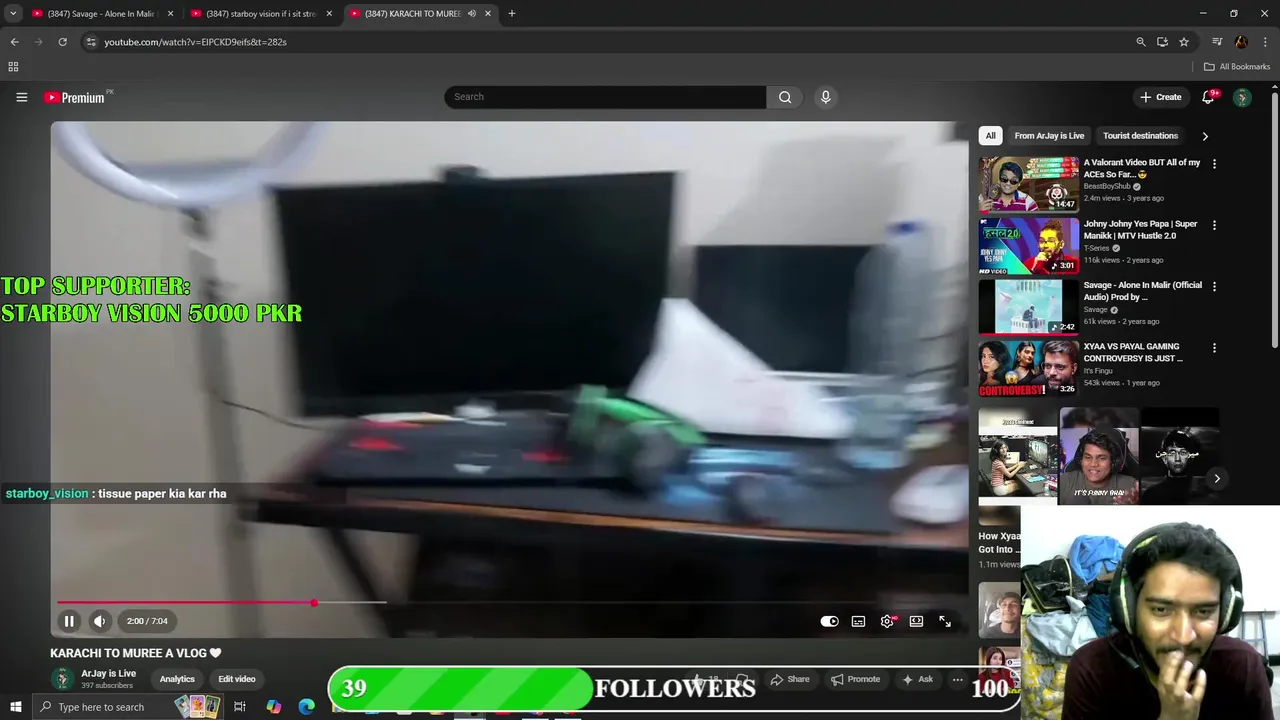Open options for the XYAA VS PAYAL video

point(1214,348)
